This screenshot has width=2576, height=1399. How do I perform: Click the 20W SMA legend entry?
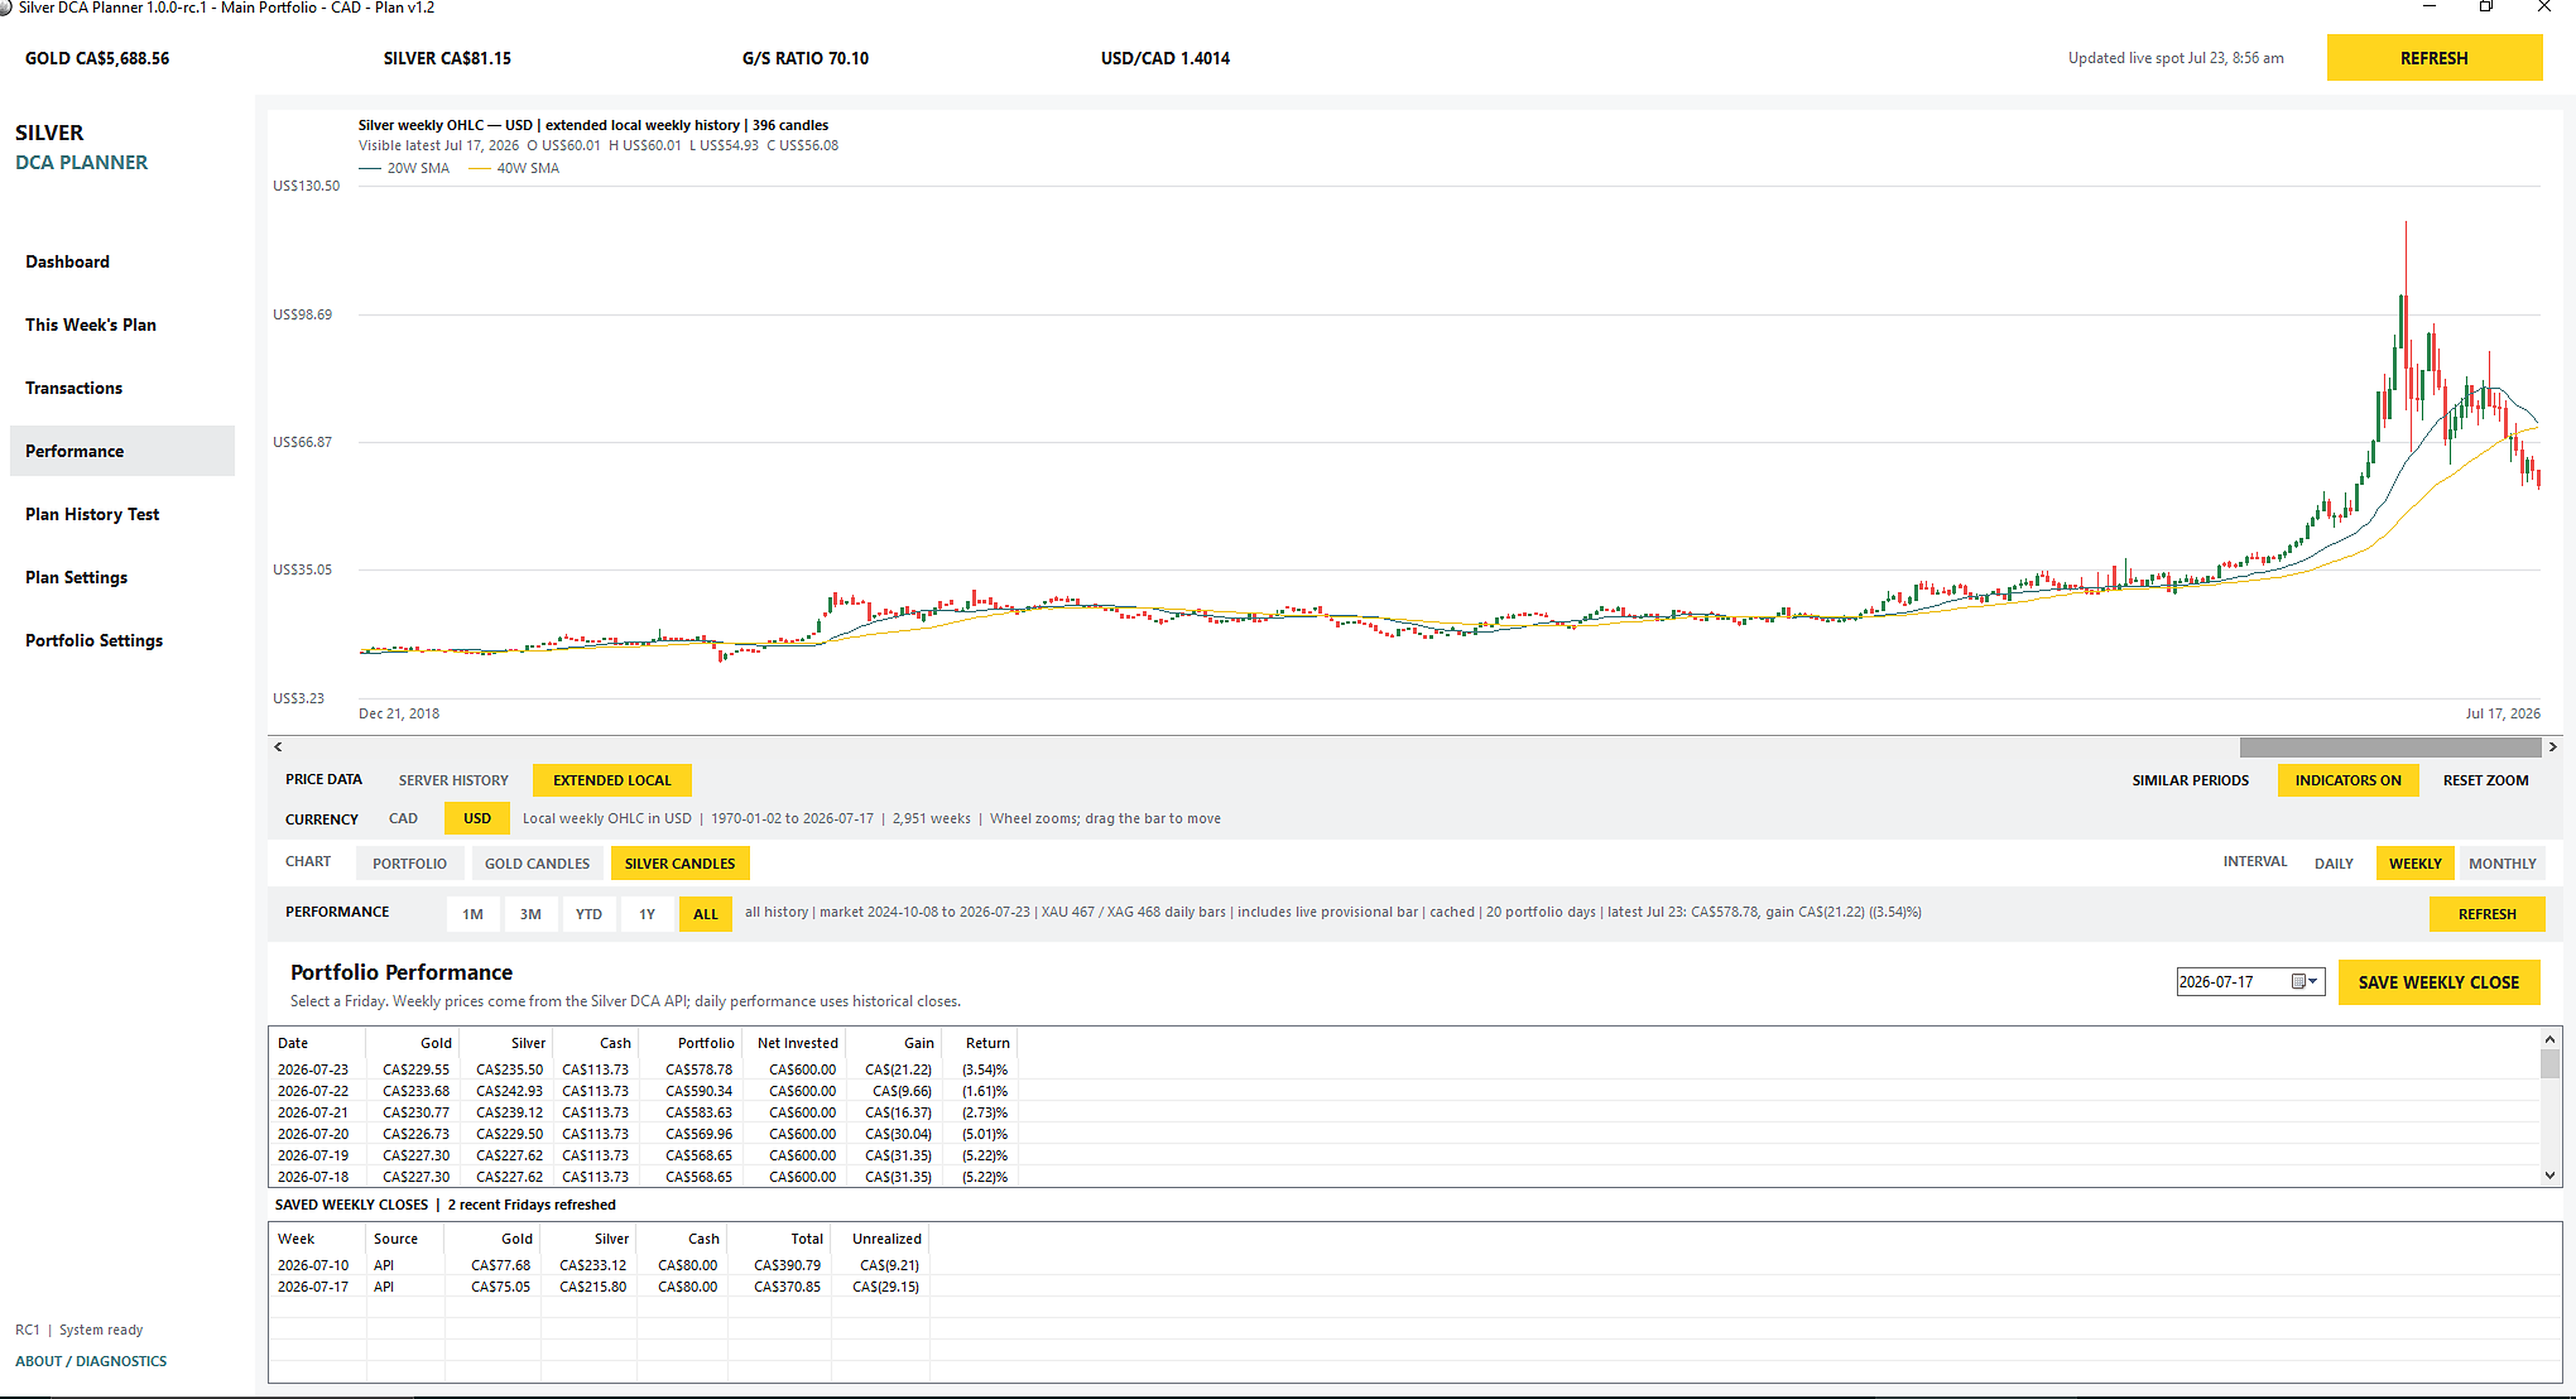(x=404, y=168)
